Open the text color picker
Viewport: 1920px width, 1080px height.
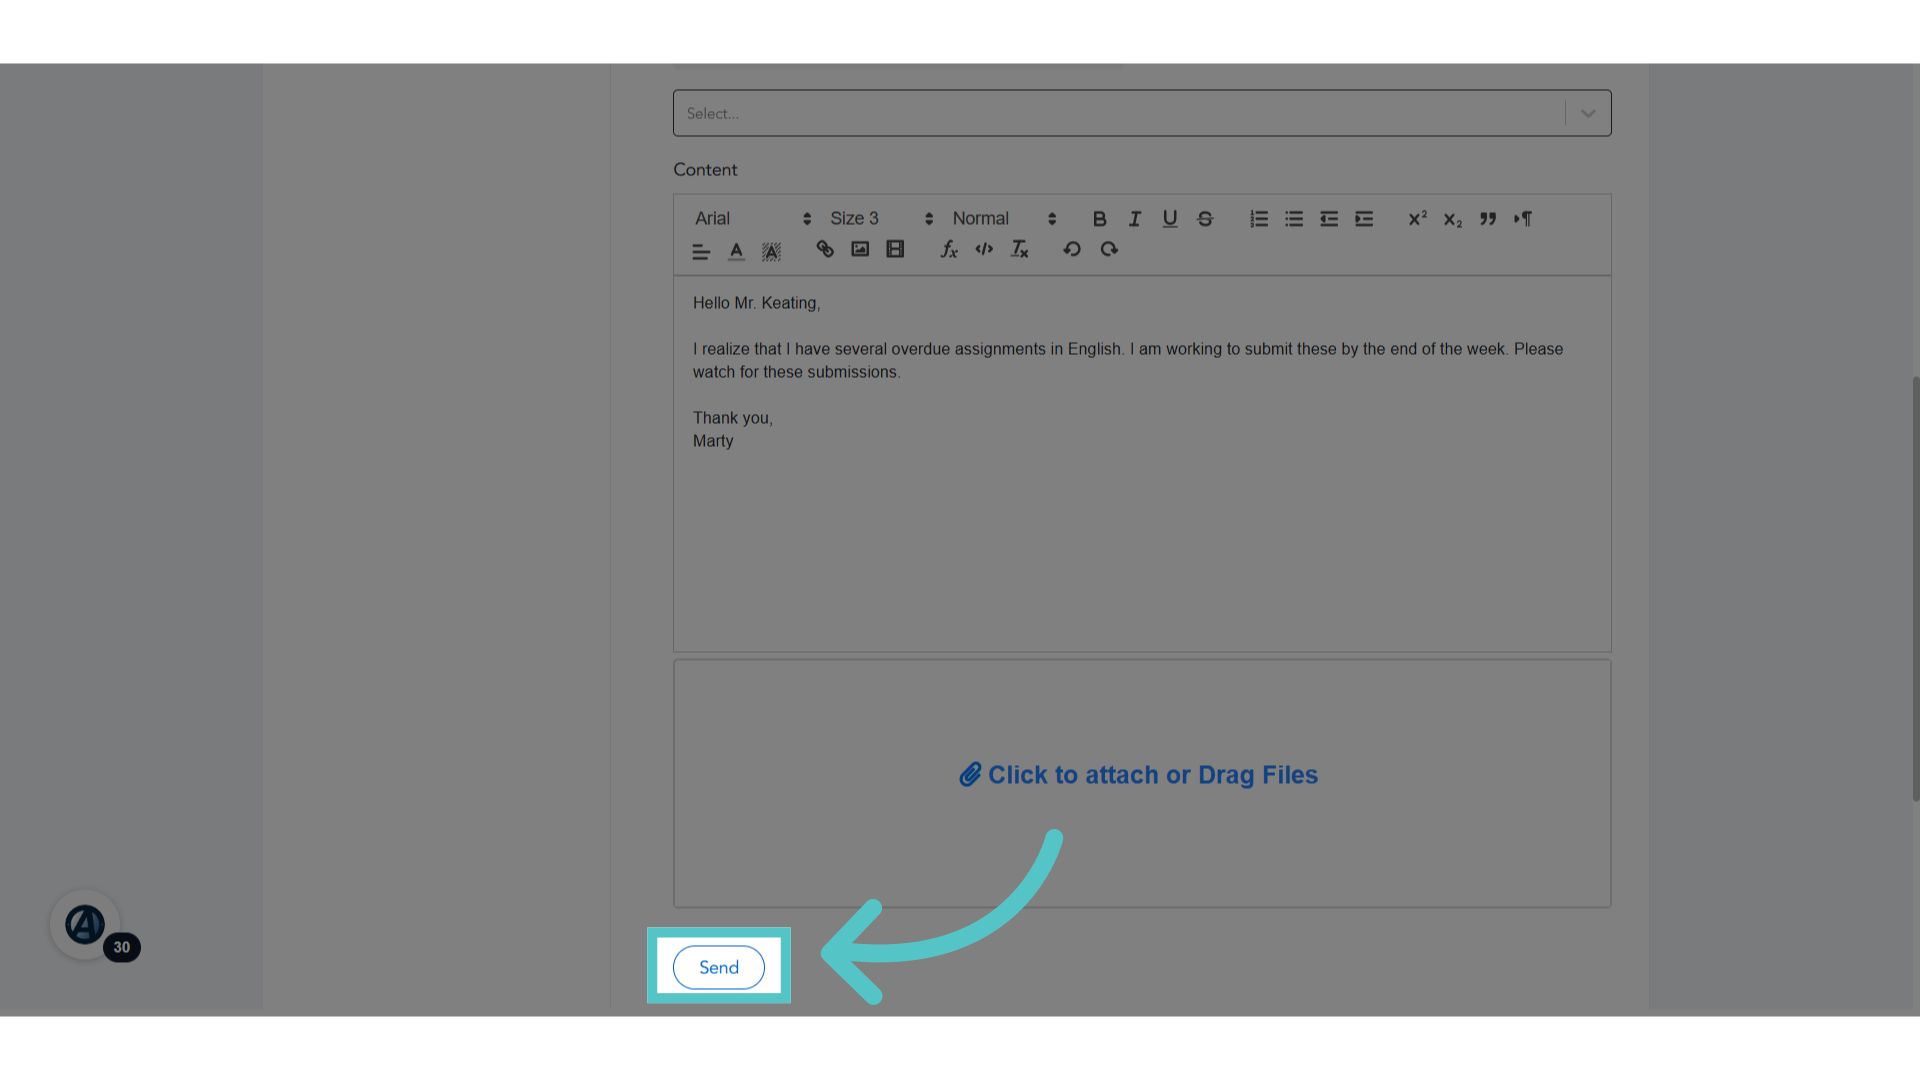point(736,251)
